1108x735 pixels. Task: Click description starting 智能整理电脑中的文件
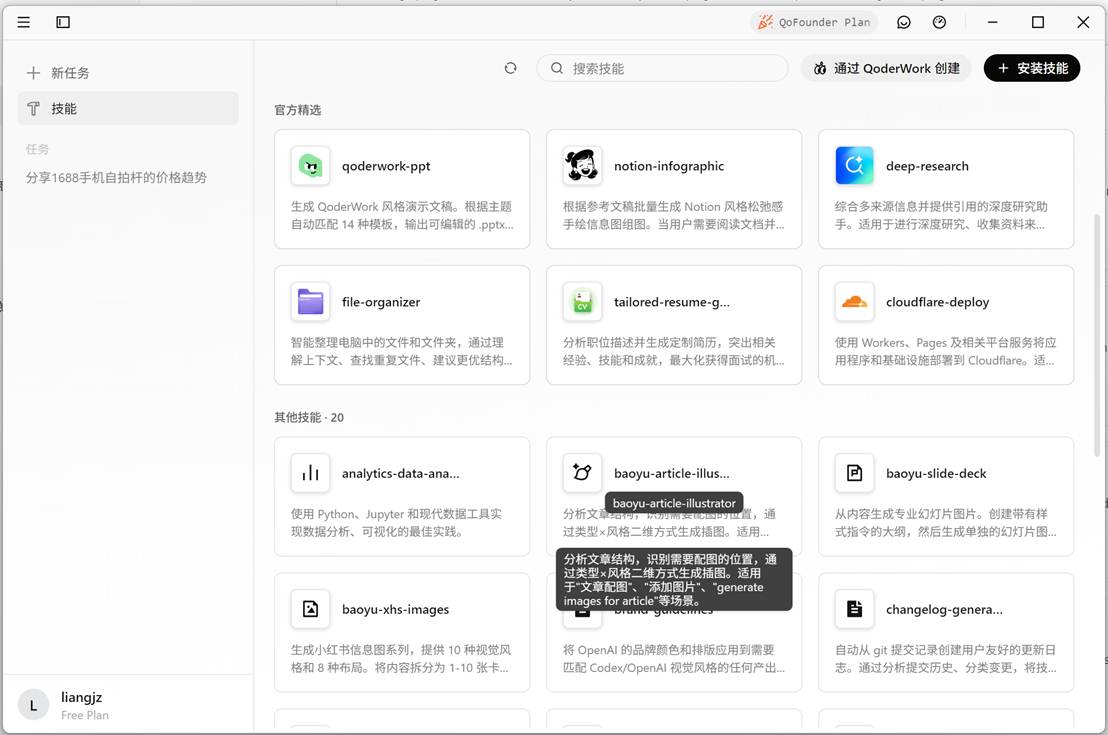point(401,351)
